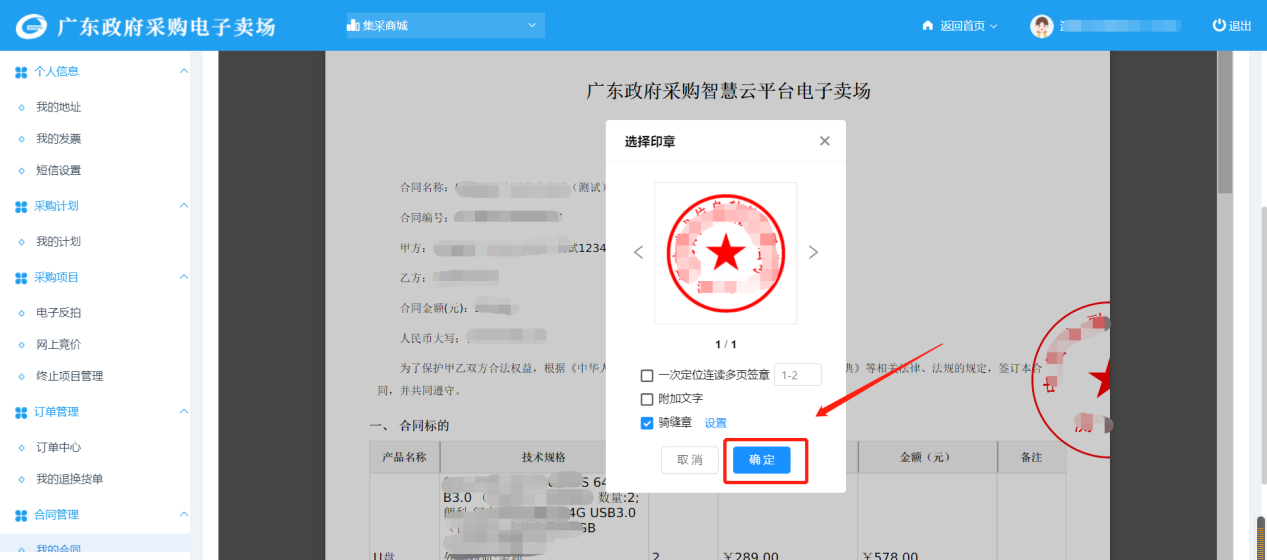Click the 退出 logout link
The width and height of the screenshot is (1267, 560).
tap(1233, 26)
